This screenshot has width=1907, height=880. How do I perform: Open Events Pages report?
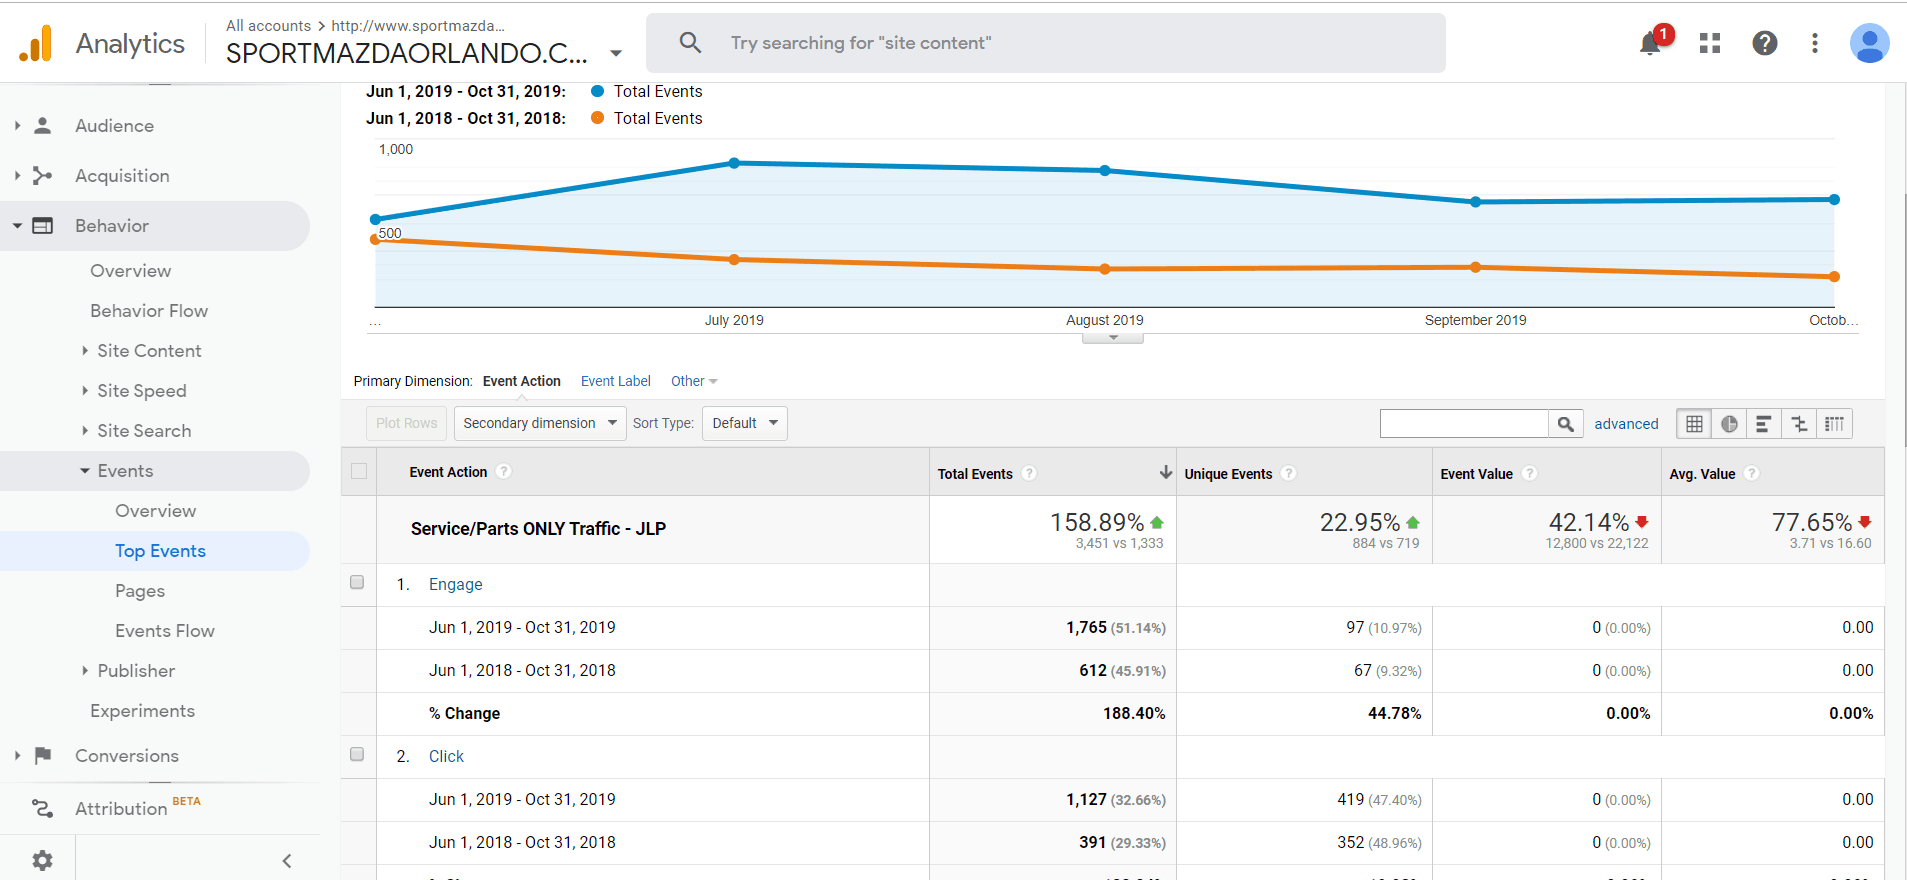pos(140,591)
